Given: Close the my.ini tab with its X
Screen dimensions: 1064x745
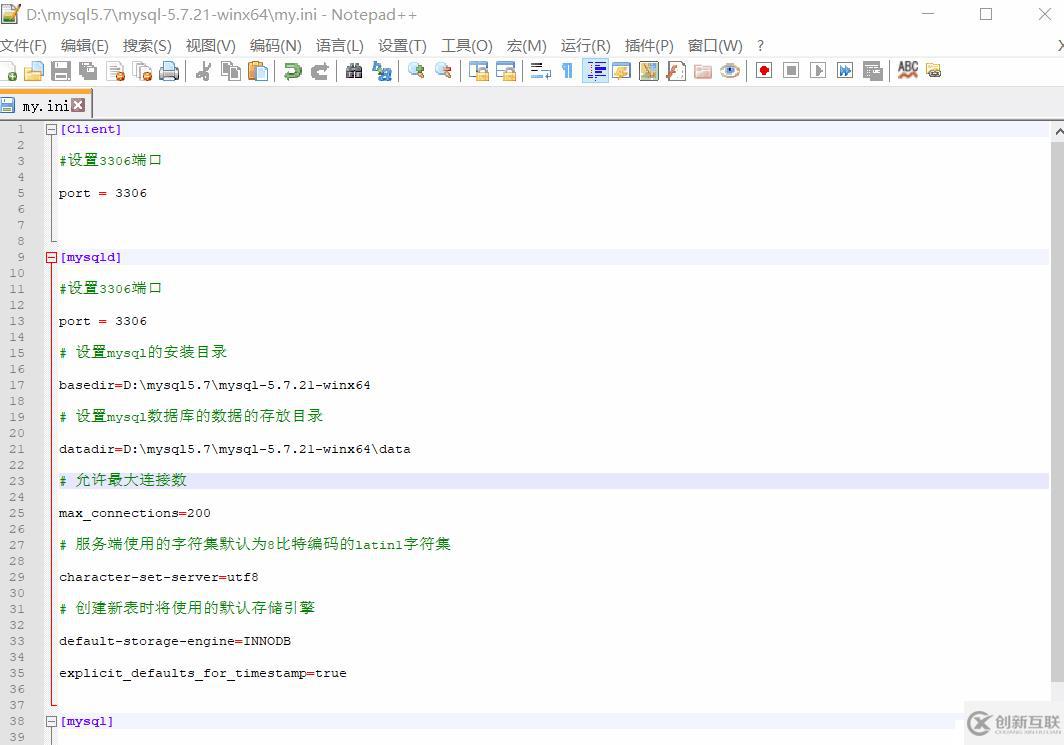Looking at the screenshot, I should coord(78,104).
